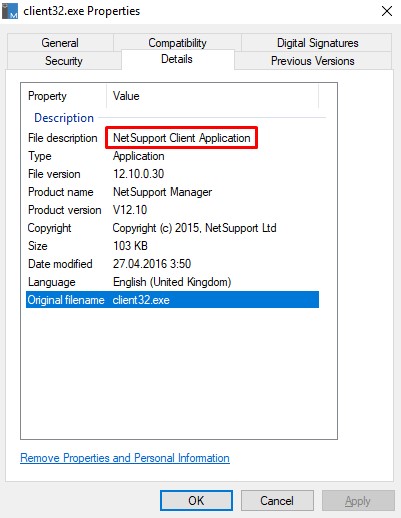Switch to the Security tab
401x518 pixels.
coord(64,61)
